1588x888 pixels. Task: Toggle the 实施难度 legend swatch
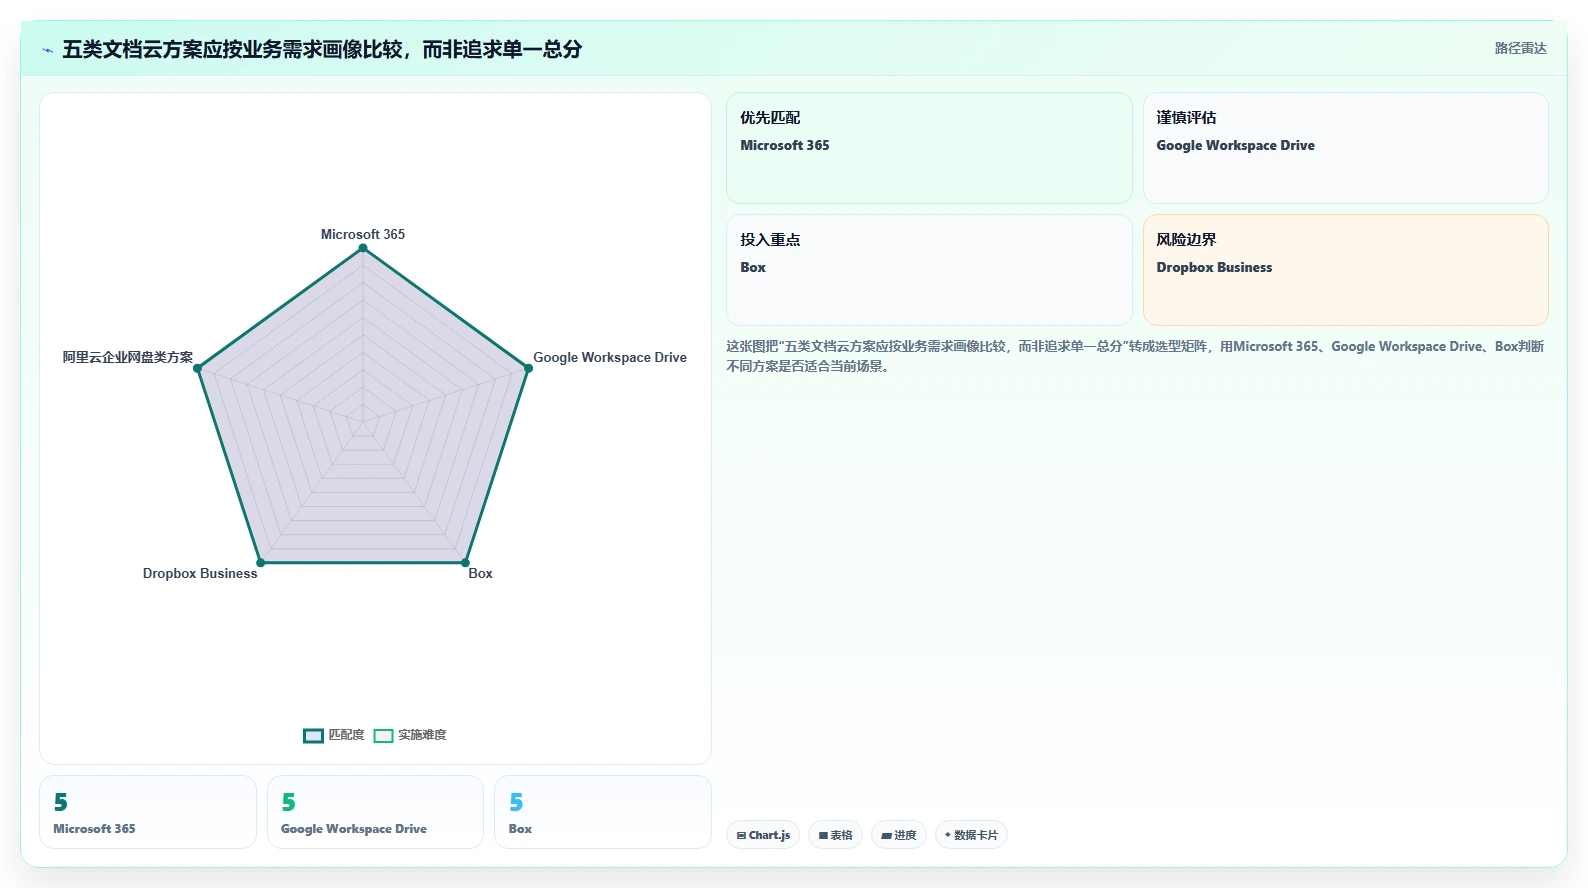point(383,736)
